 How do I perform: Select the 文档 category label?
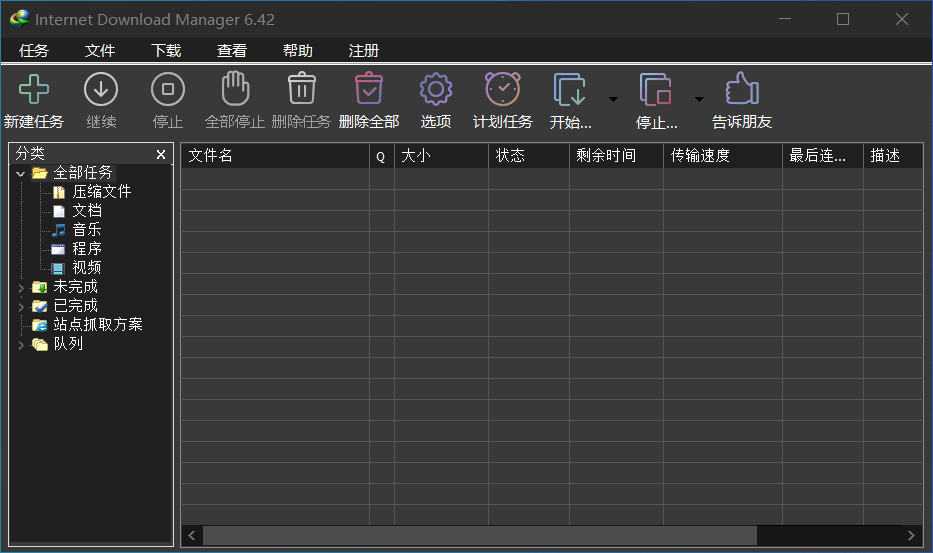tap(87, 211)
